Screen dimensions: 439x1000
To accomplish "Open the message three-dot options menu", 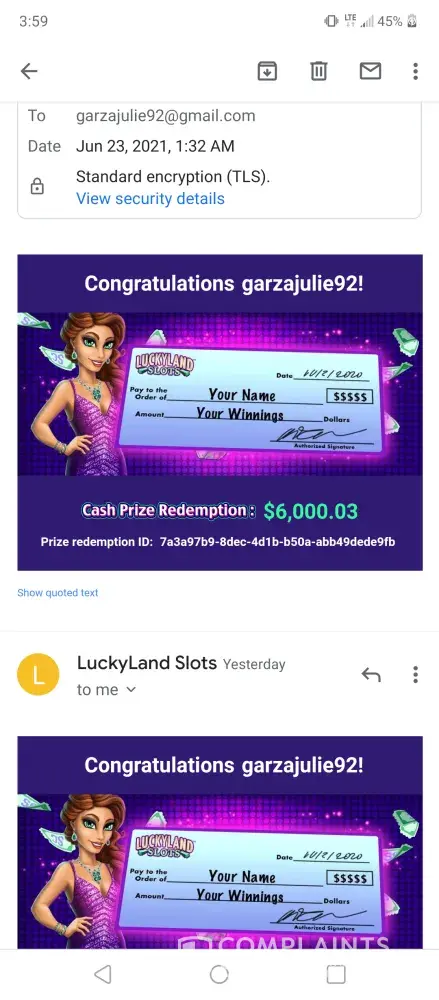I will tap(415, 674).
